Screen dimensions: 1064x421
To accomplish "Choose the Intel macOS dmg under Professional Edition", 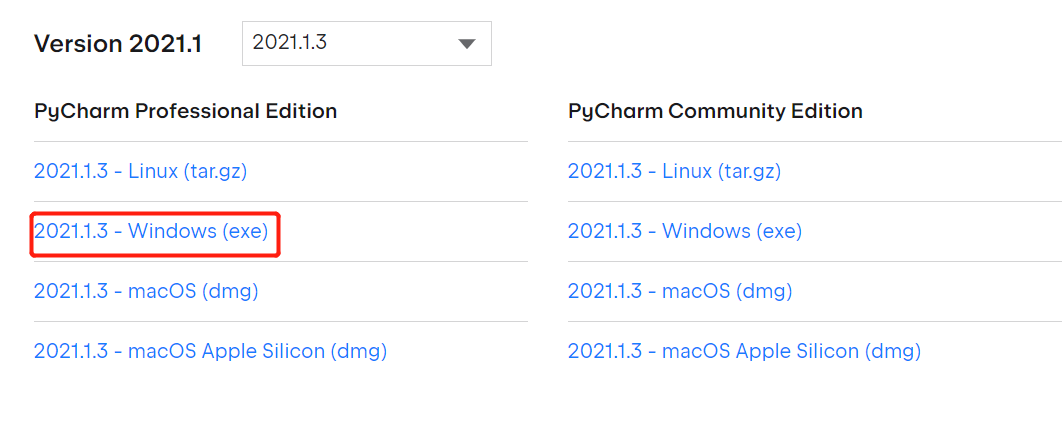I will point(146,291).
